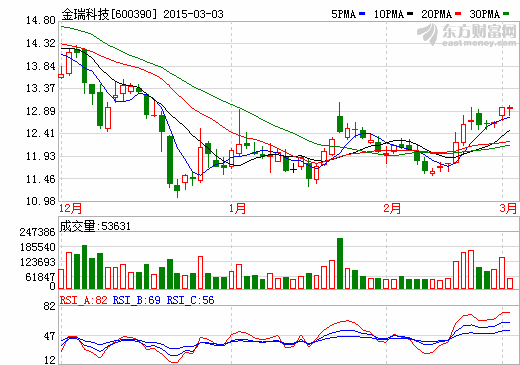Click the 12.89 price axis label
Screen dimensions: 520x365
(x=41, y=111)
